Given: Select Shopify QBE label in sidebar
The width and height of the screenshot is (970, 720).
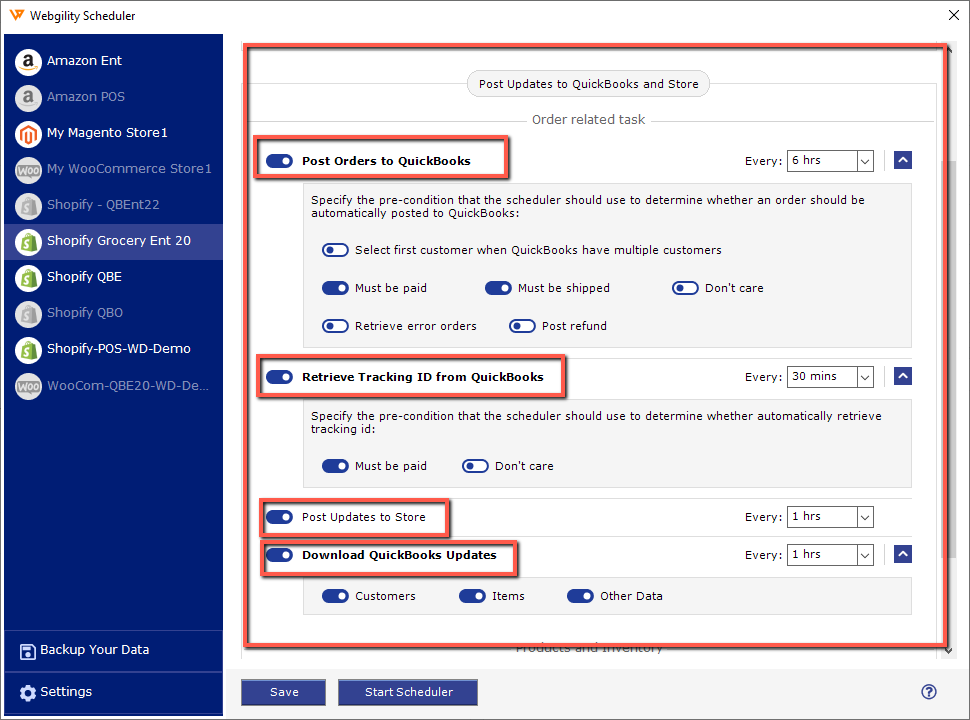Looking at the screenshot, I should click(84, 276).
